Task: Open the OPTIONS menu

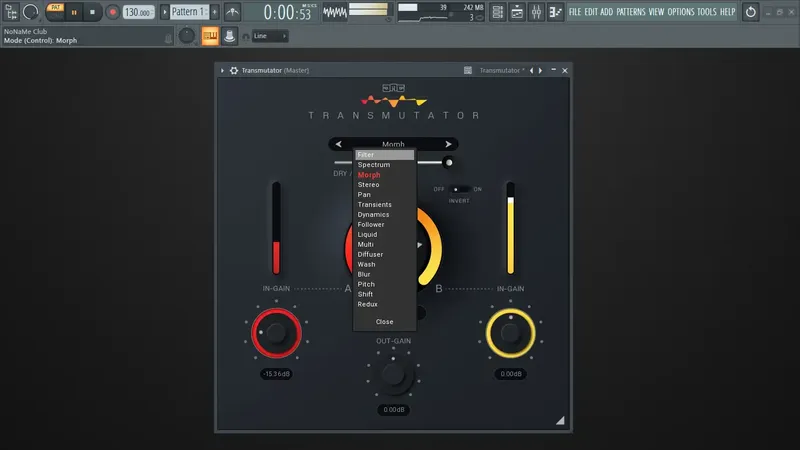Action: coord(681,12)
